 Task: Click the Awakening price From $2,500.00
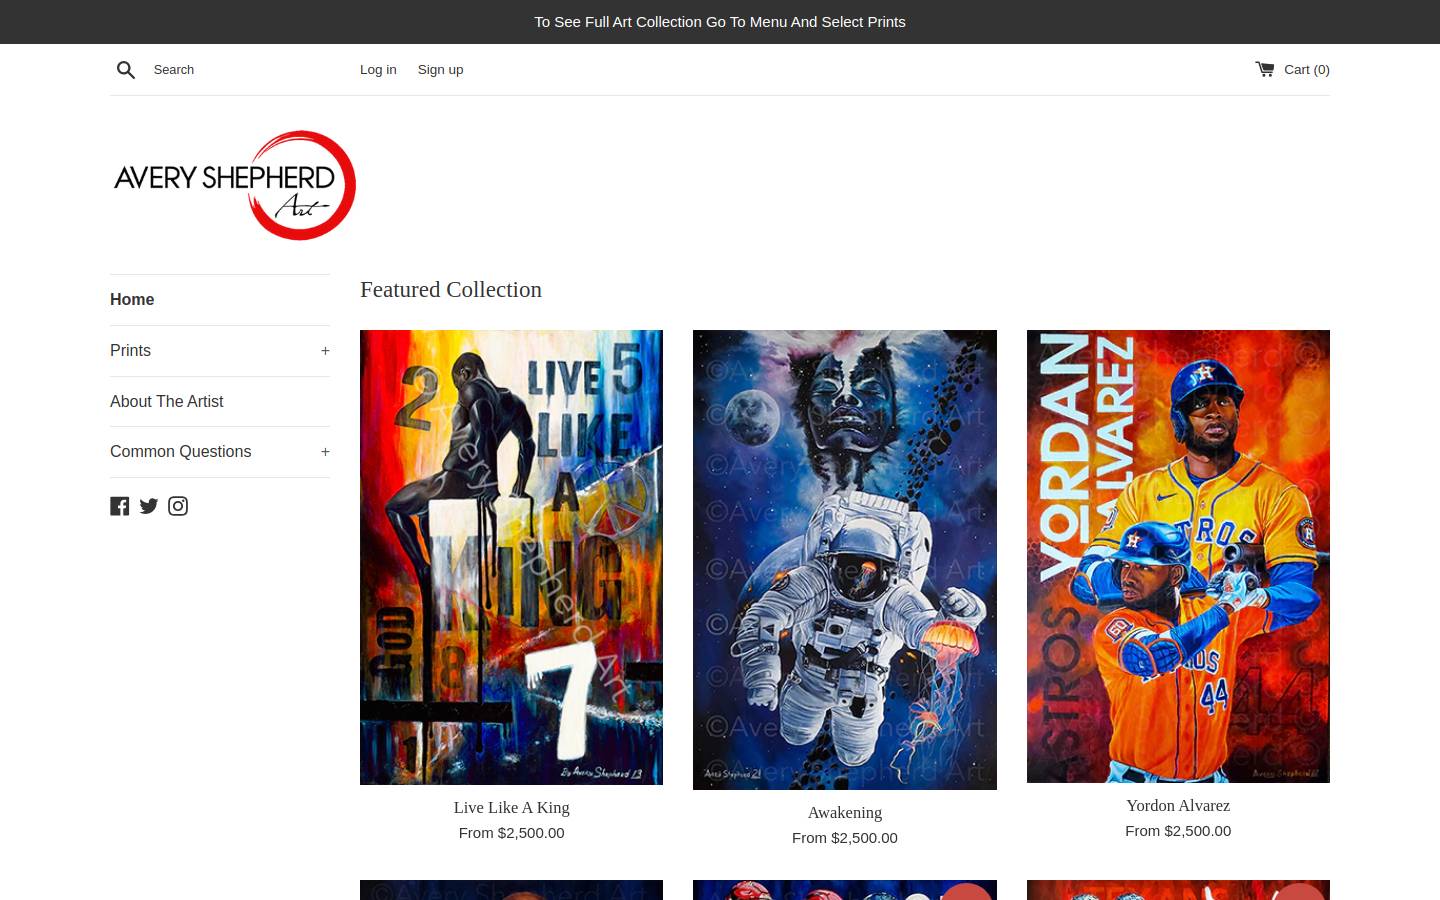(845, 838)
